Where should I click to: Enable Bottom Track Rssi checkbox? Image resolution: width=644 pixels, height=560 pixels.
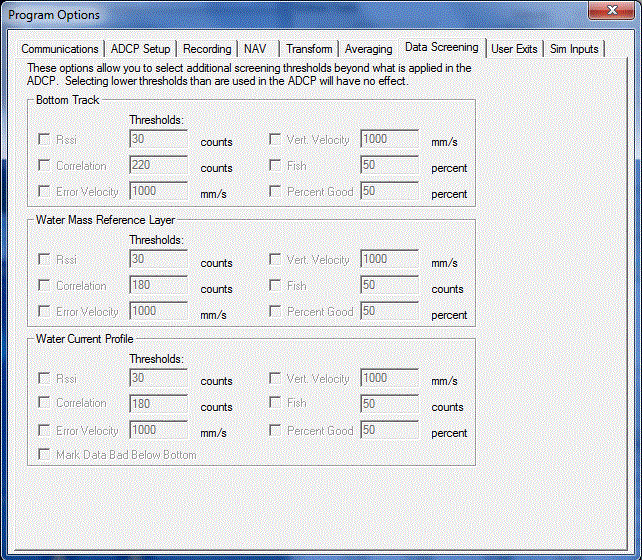point(44,140)
